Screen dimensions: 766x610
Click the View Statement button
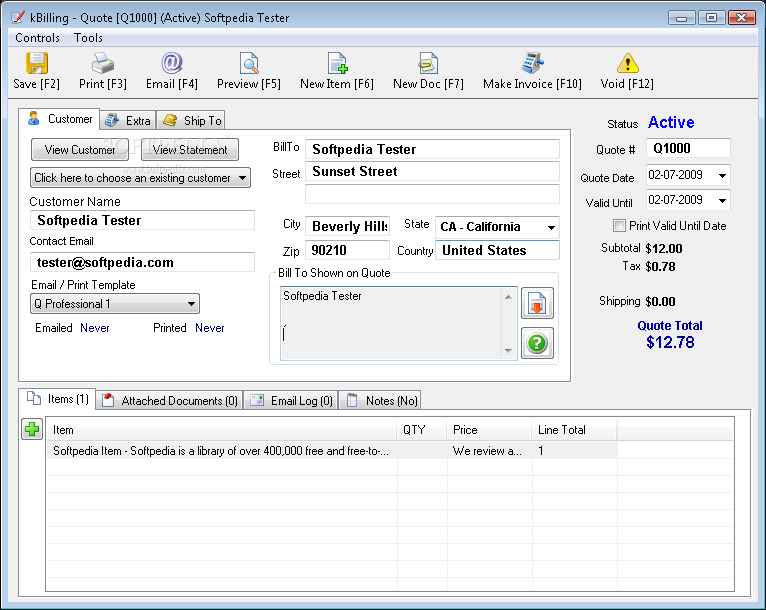190,149
